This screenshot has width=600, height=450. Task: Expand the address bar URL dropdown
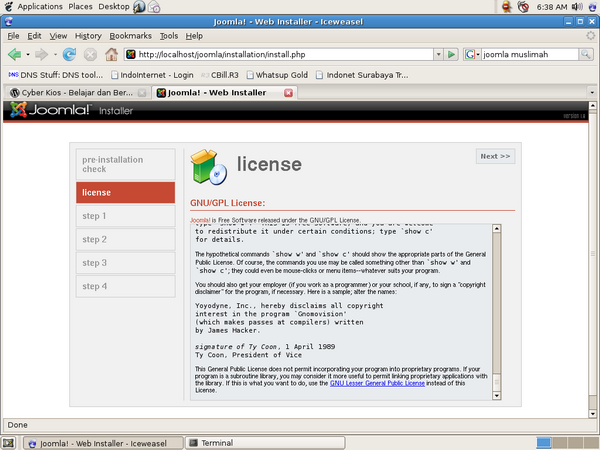(439, 54)
